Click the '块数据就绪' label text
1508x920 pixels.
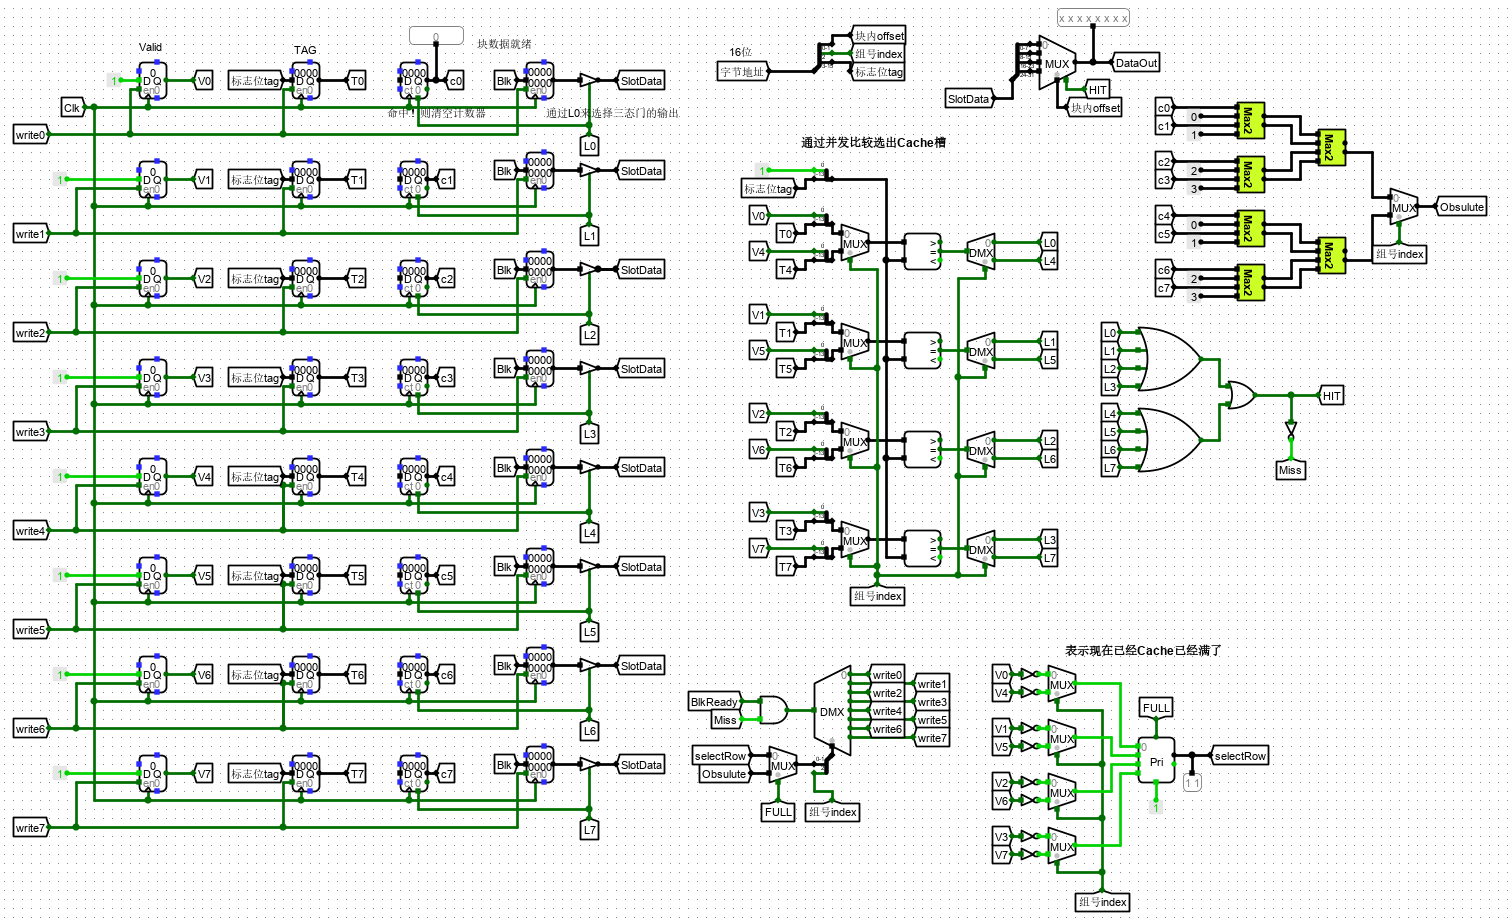point(504,44)
